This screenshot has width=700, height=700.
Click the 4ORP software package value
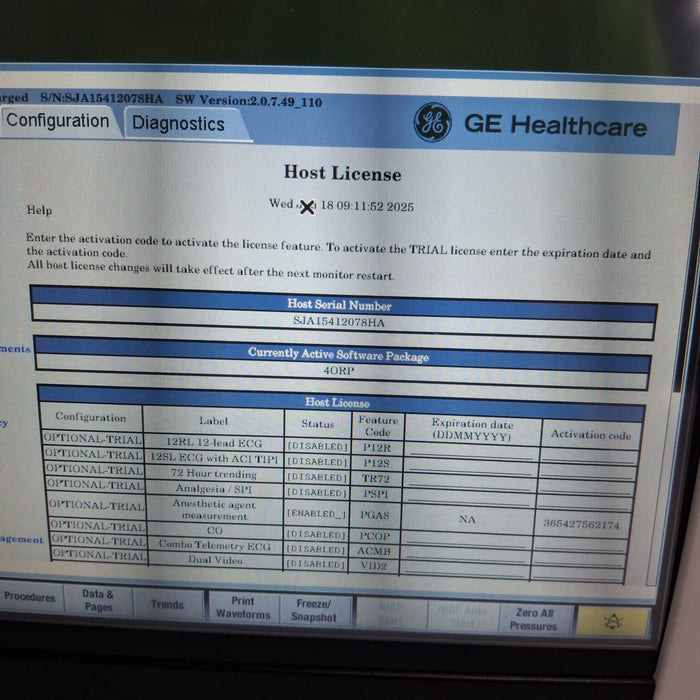[339, 370]
